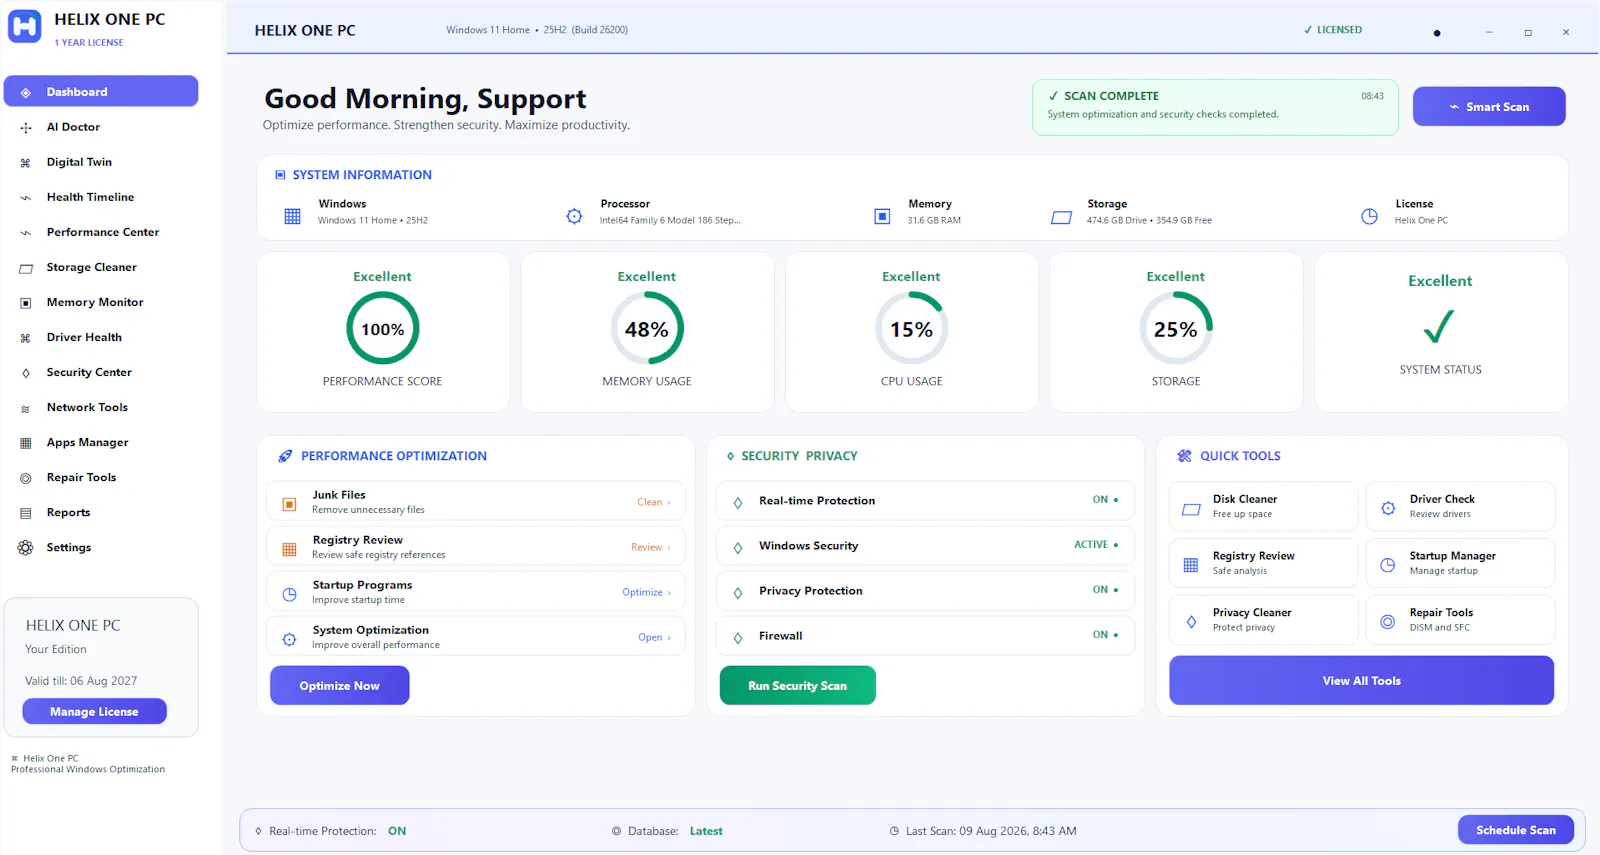Go to Performance Center menu item

(x=101, y=232)
